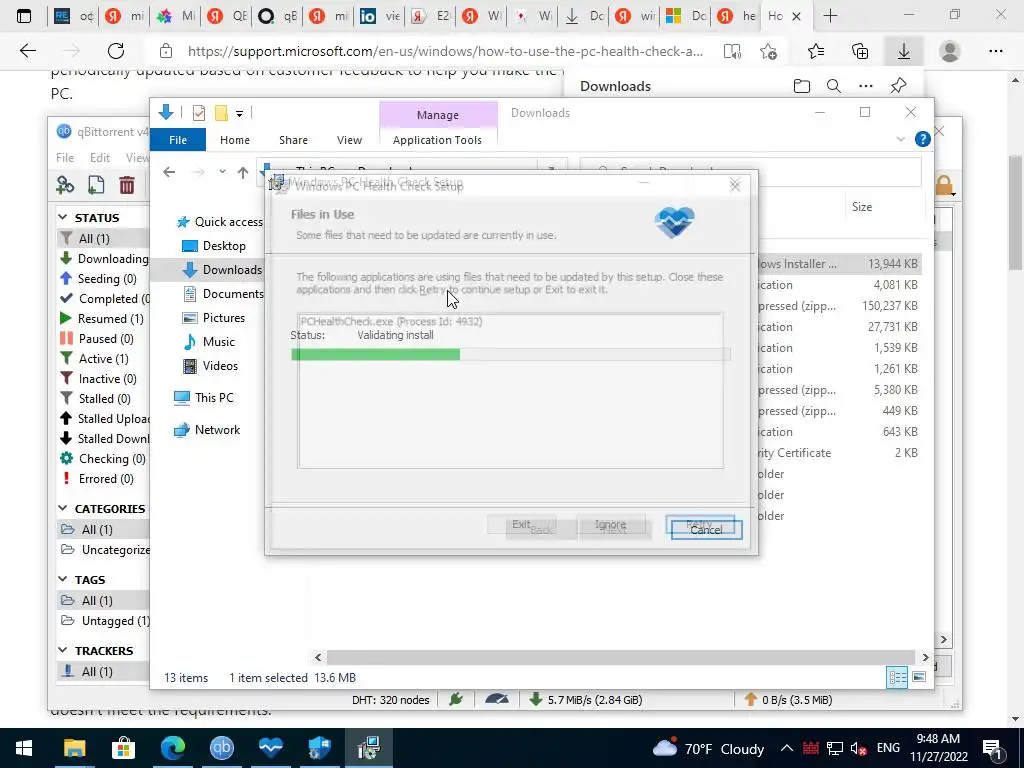Open the Explorer View ribbon tab
The height and width of the screenshot is (768, 1024).
349,140
